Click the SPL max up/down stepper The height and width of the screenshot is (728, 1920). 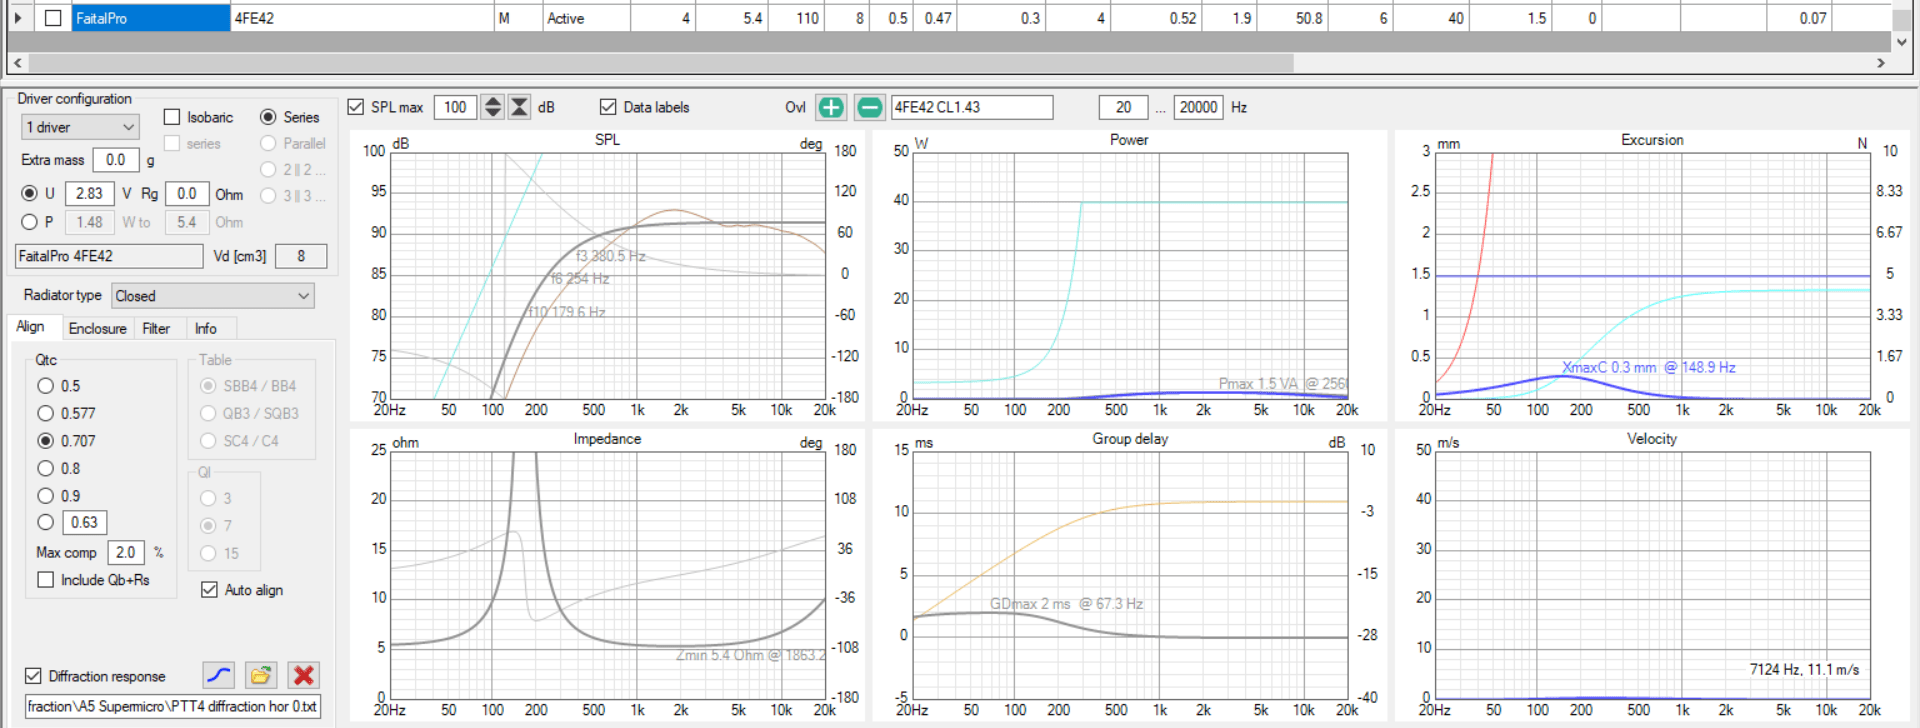click(x=492, y=107)
